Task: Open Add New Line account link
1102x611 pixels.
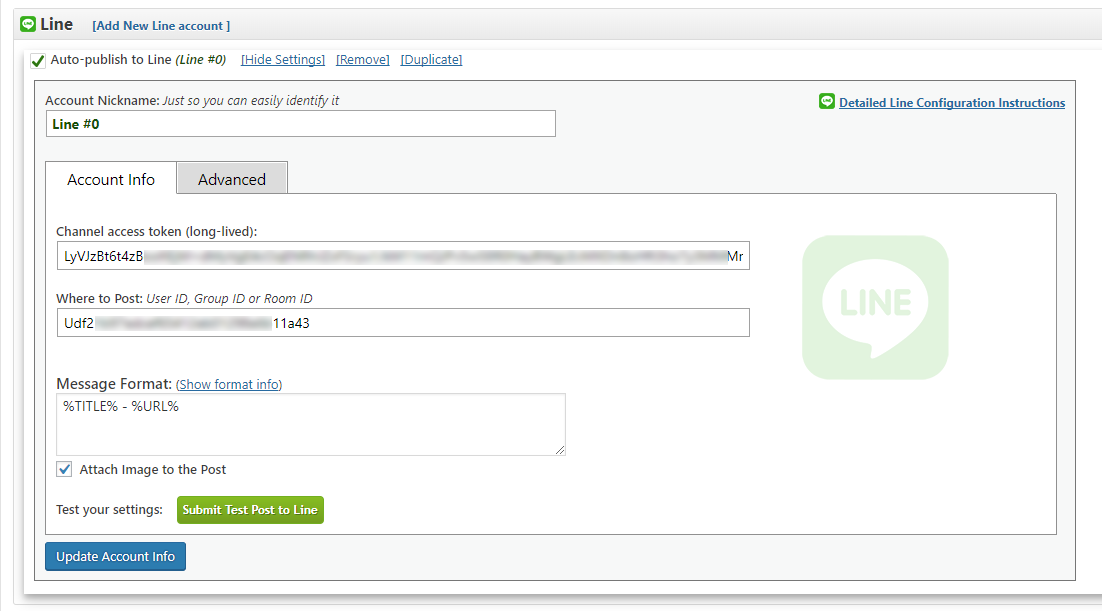Action: [x=161, y=25]
